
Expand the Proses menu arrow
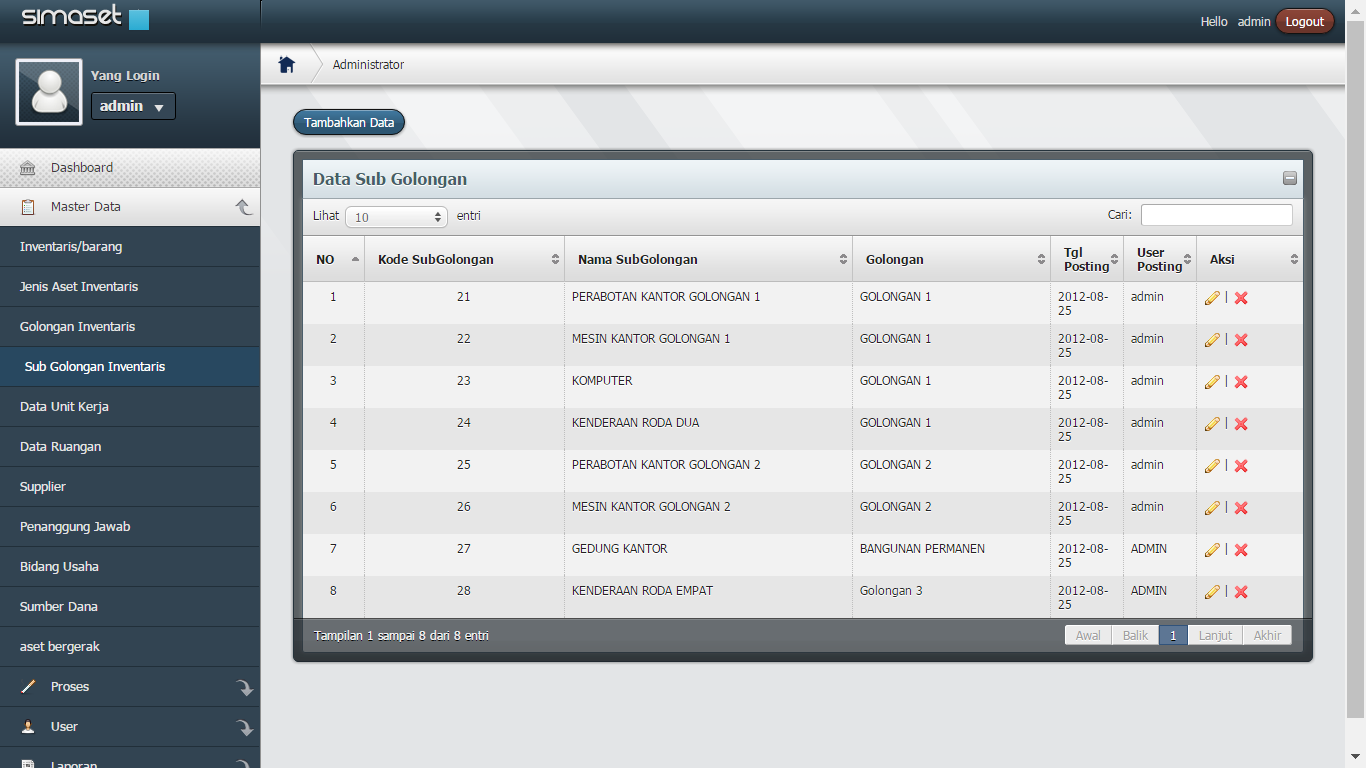tap(244, 688)
